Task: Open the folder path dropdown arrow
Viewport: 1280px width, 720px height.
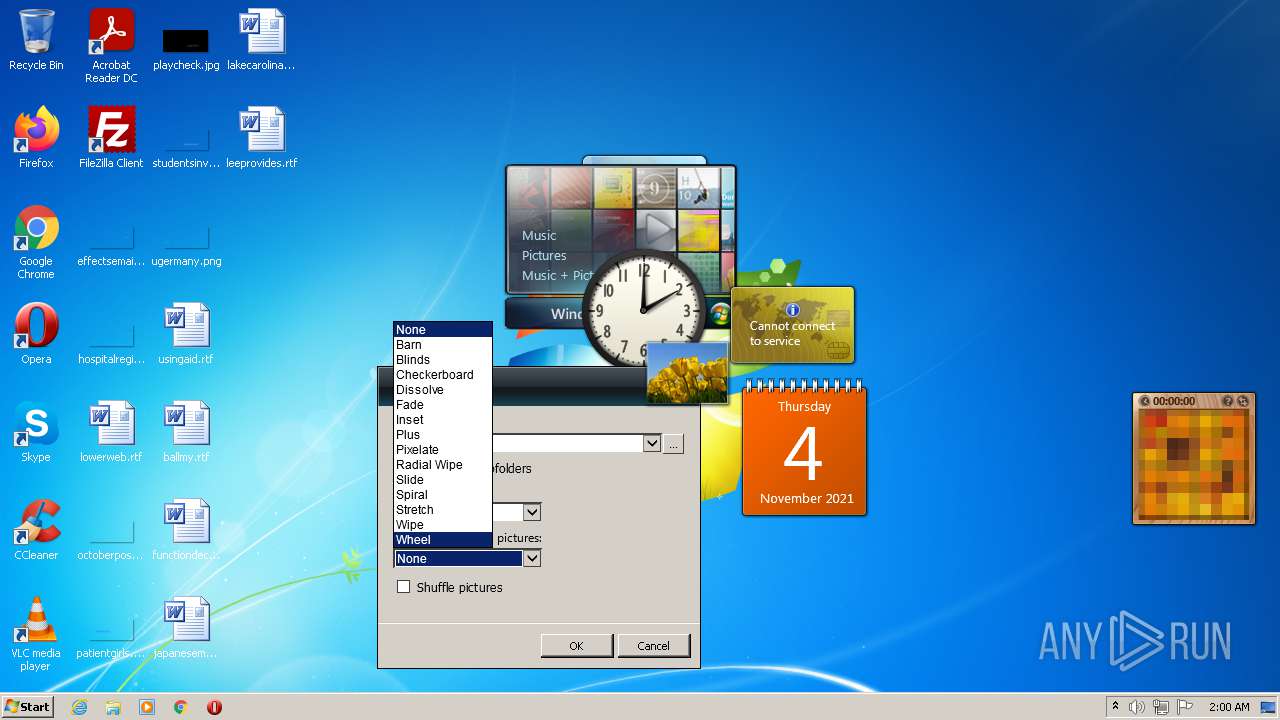Action: coord(652,443)
